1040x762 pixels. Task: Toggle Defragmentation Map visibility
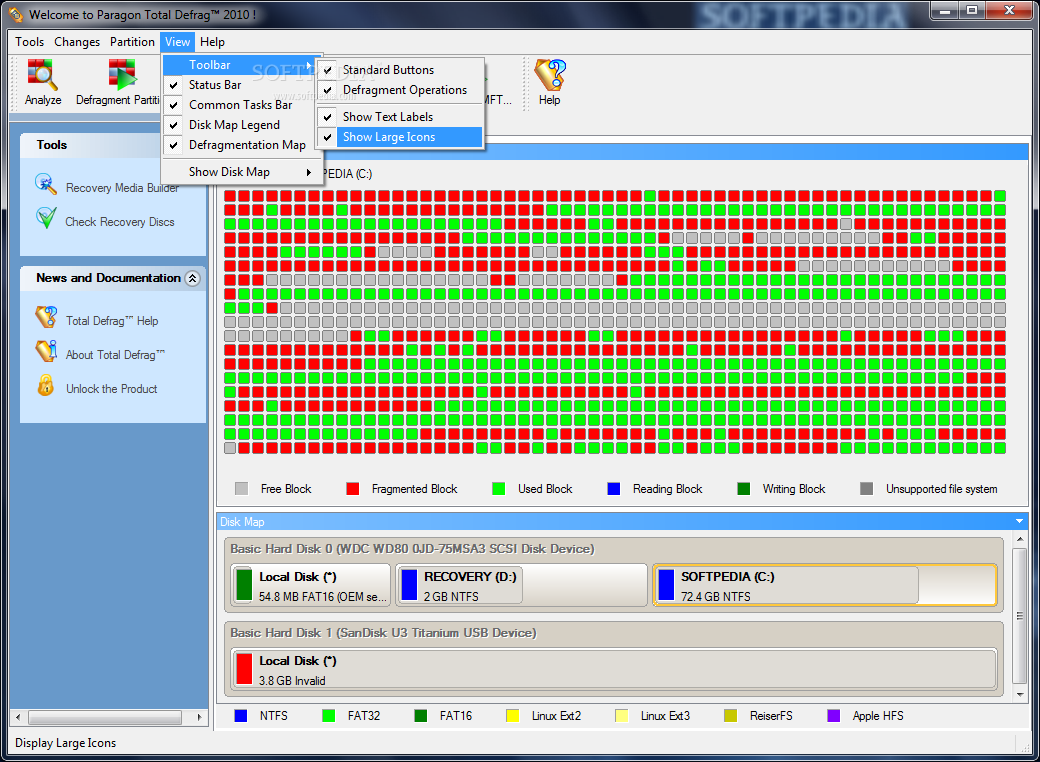(x=242, y=145)
